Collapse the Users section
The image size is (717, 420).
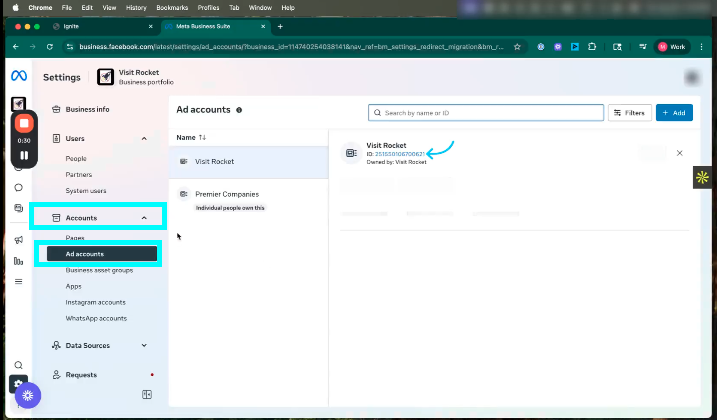point(144,138)
